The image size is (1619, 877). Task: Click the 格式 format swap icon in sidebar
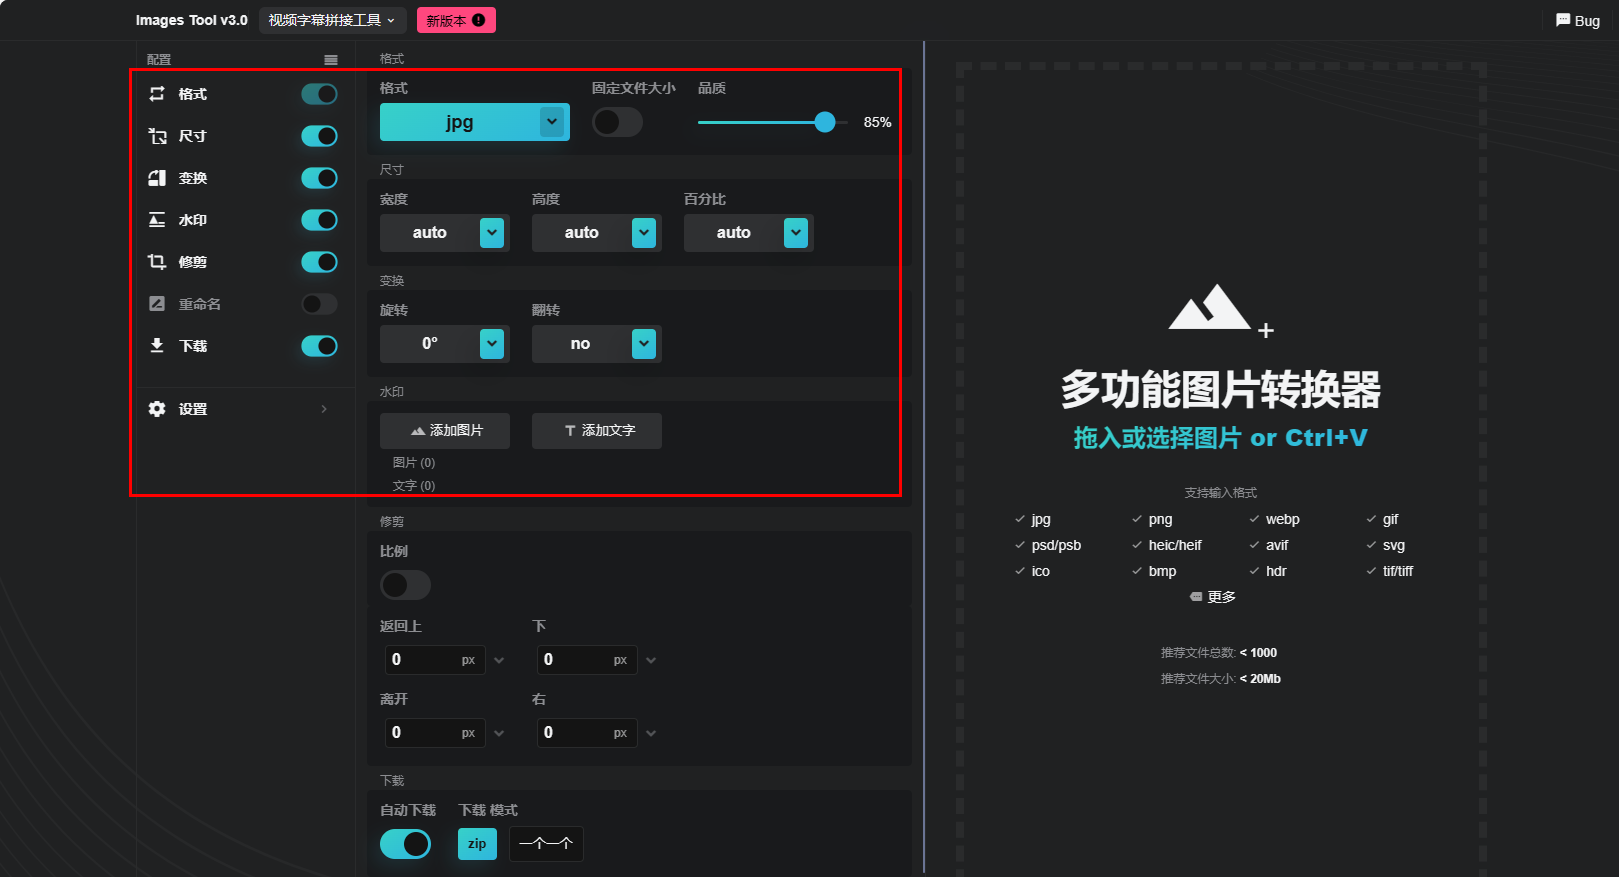point(157,94)
